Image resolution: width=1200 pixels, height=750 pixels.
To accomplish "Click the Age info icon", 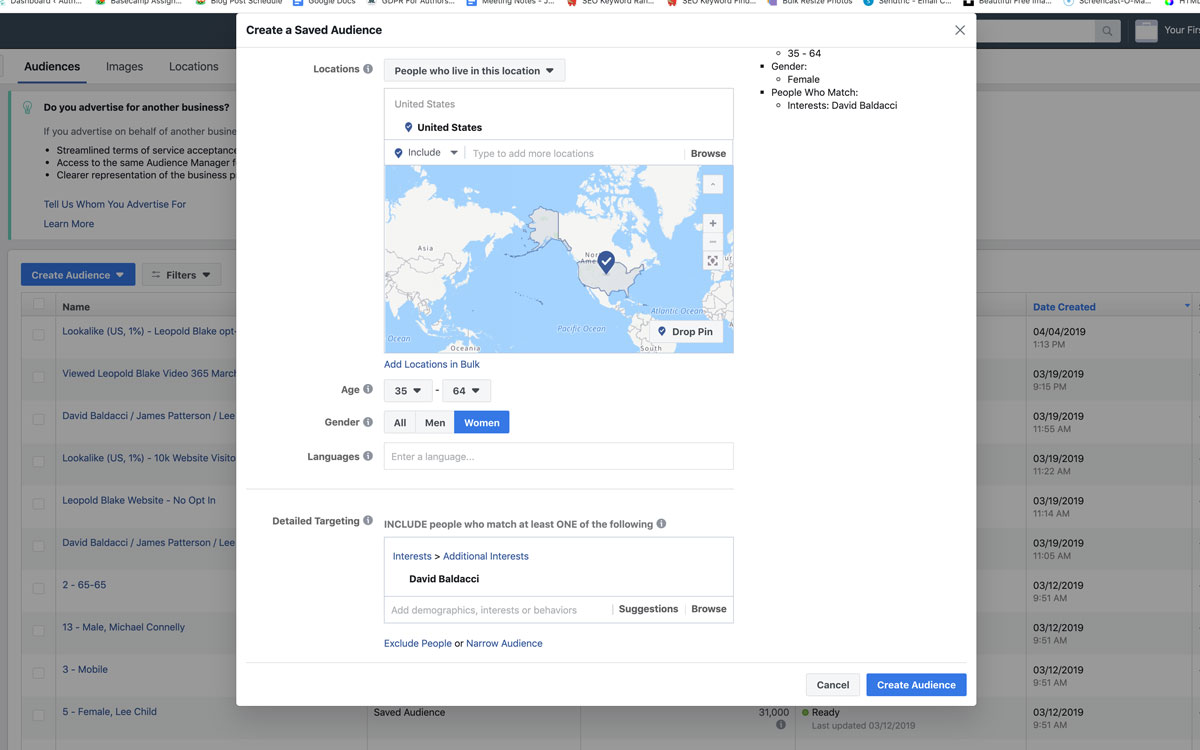I will click(368, 389).
